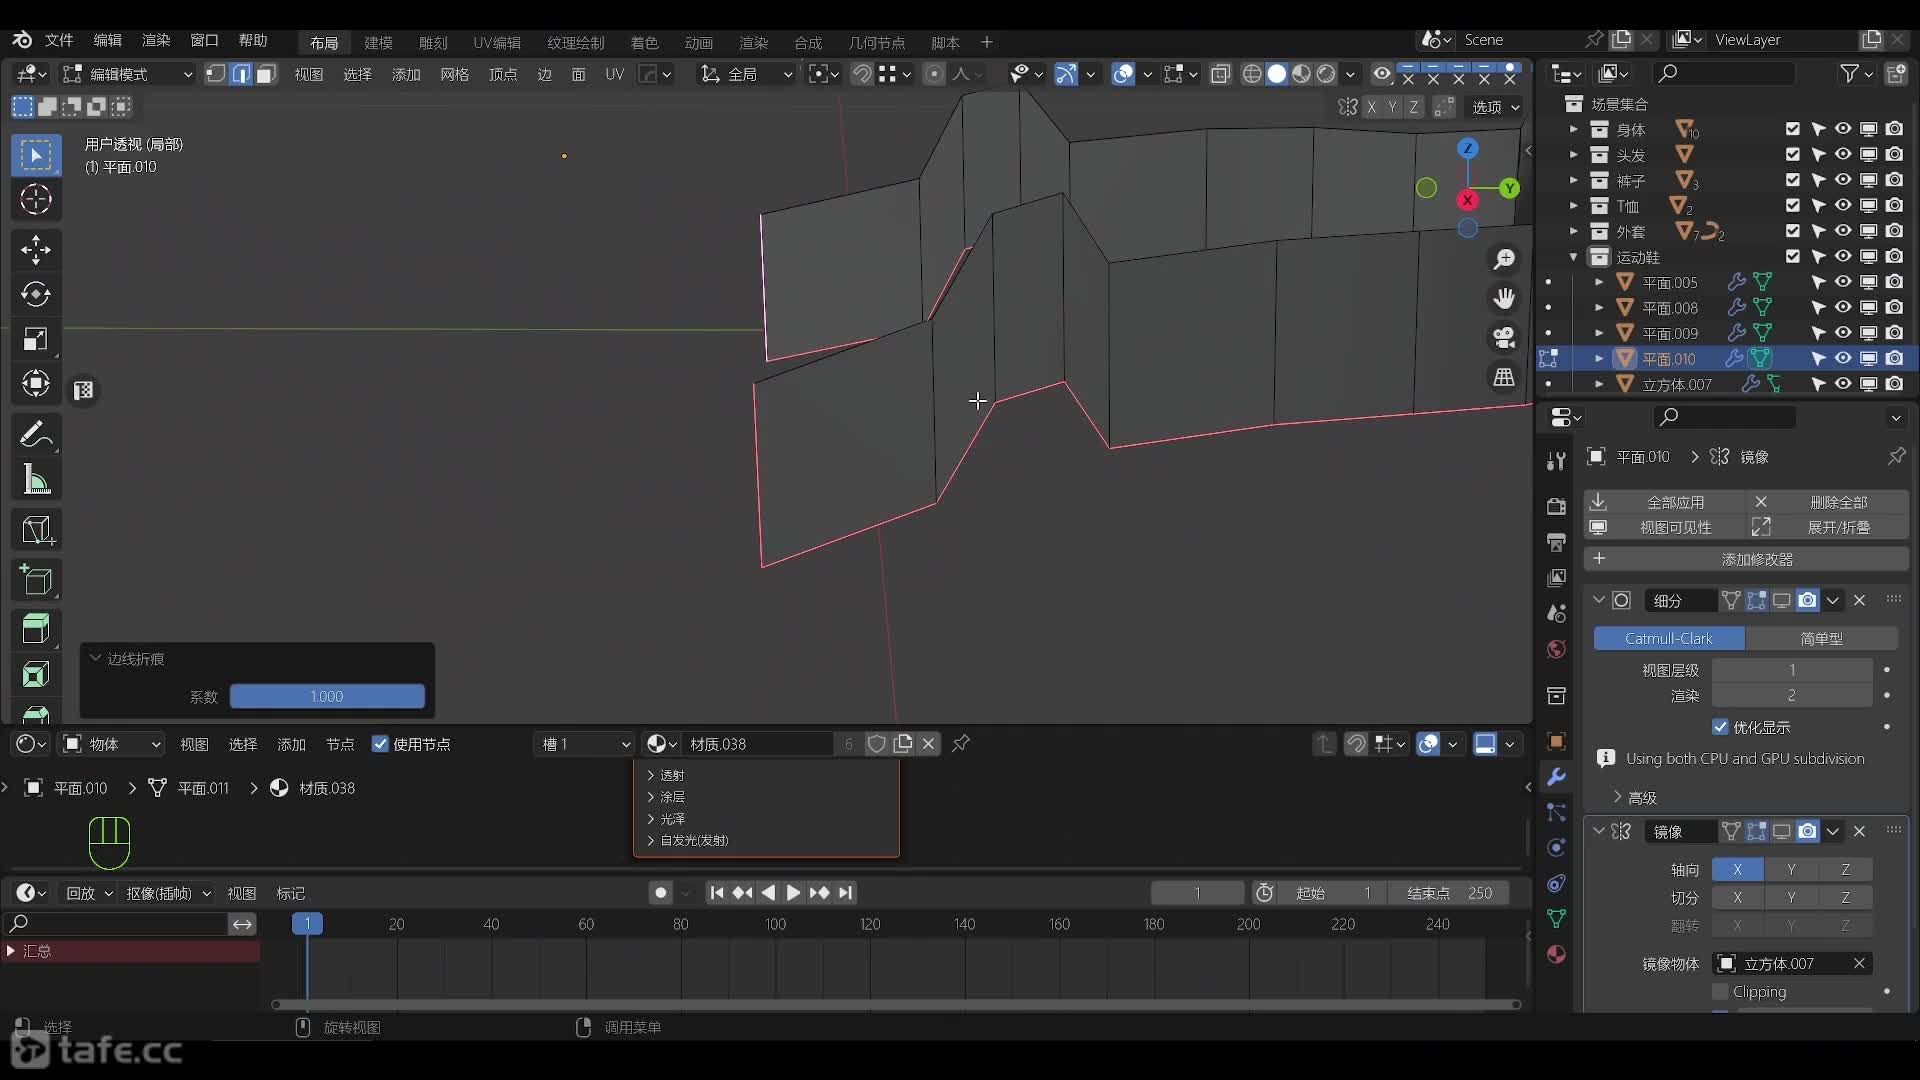Toggle mirror bisect Z

coord(1845,898)
